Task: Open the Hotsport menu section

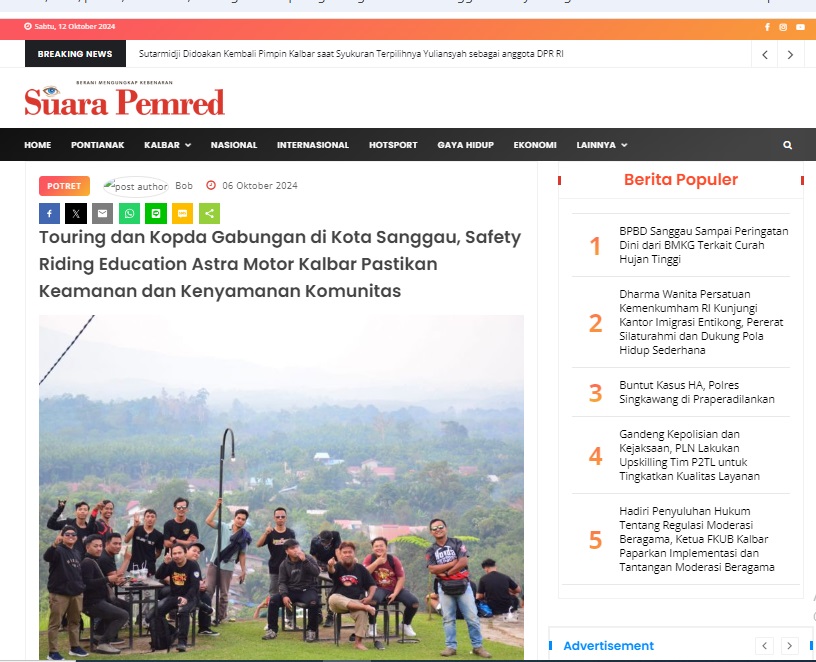Action: click(x=393, y=145)
